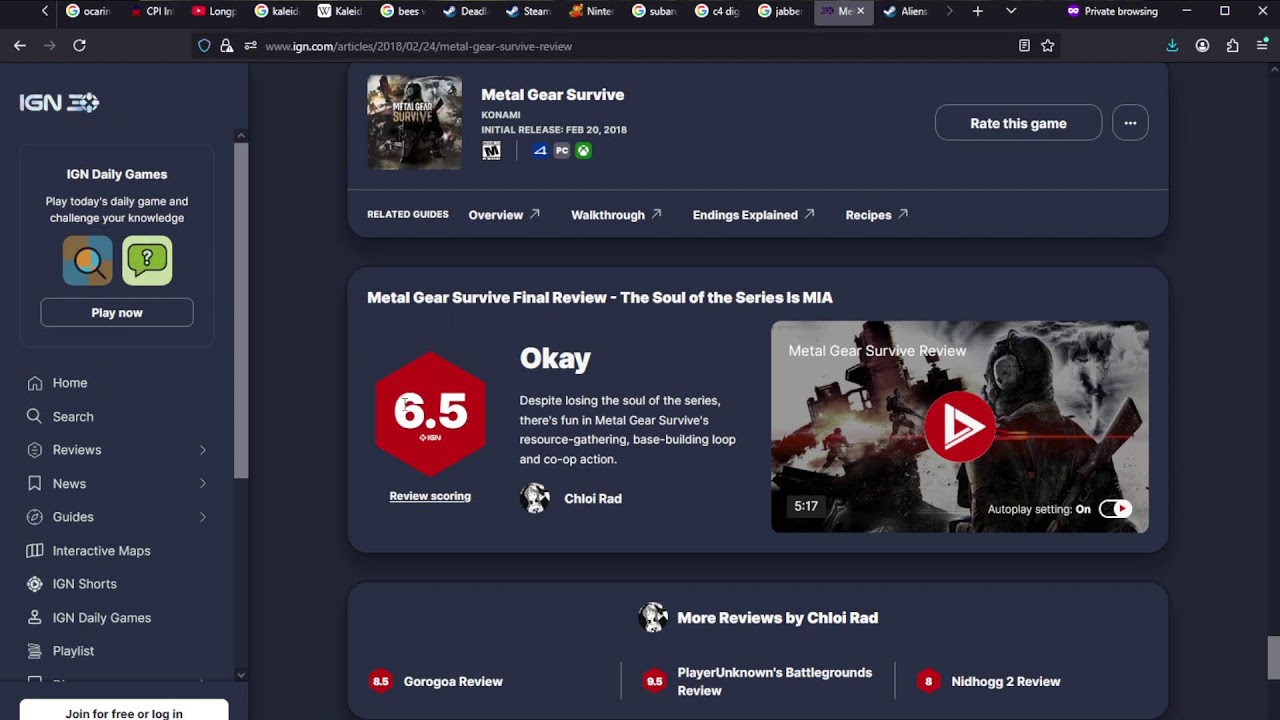The image size is (1280, 720).
Task: Click the Search magnifier icon in the sidebar
Action: (35, 416)
